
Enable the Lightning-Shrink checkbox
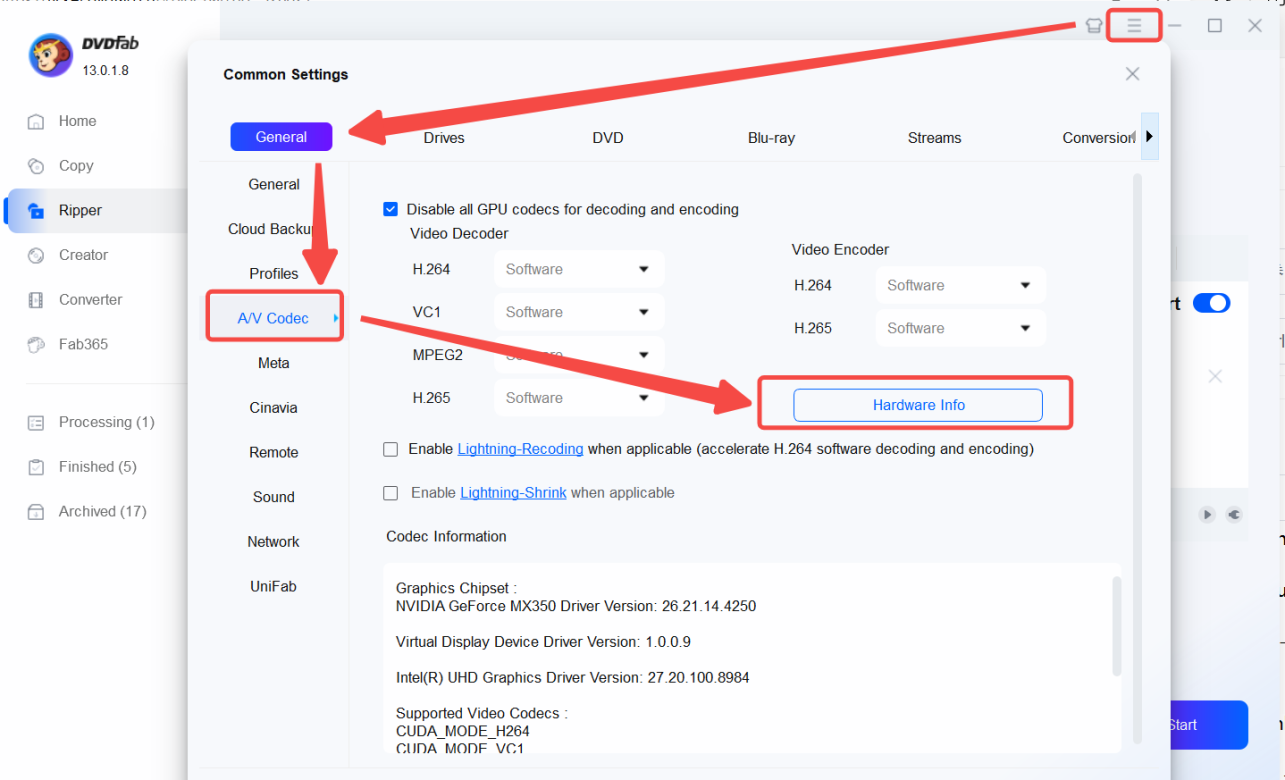(391, 493)
